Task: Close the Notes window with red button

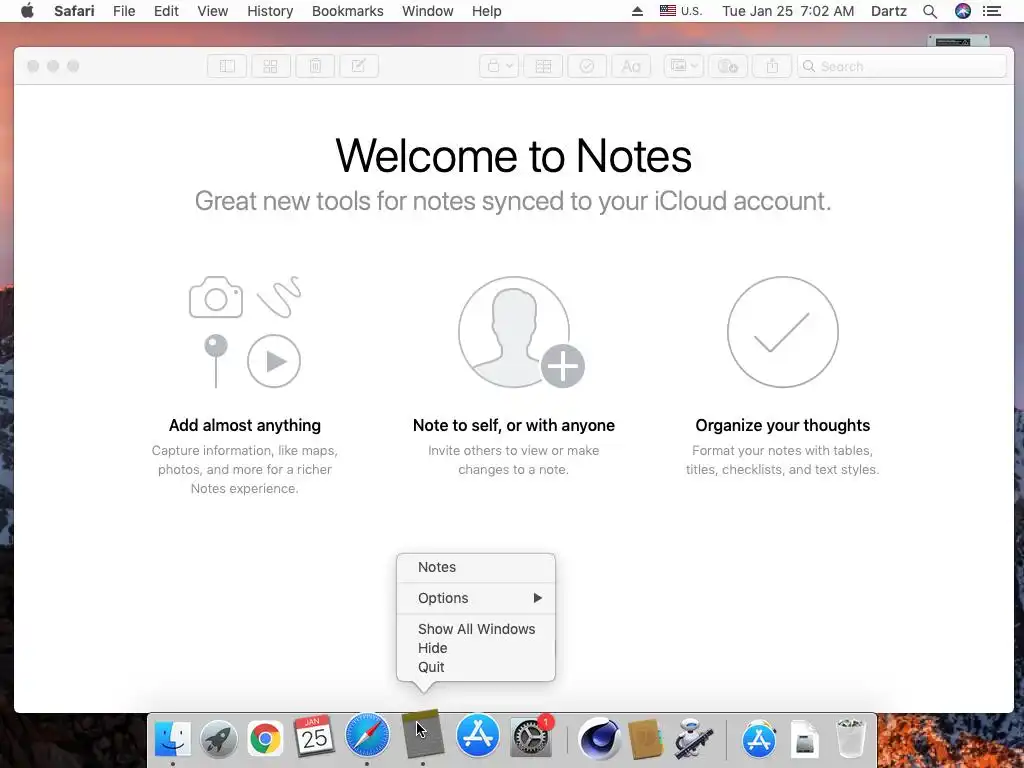Action: pos(33,66)
